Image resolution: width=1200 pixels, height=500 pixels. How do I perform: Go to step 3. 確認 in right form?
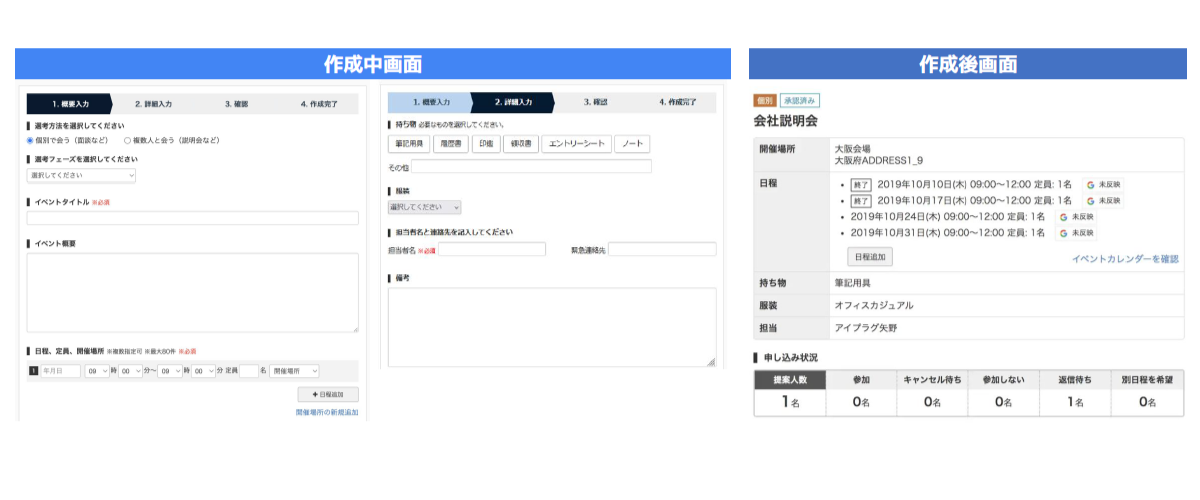[595, 102]
